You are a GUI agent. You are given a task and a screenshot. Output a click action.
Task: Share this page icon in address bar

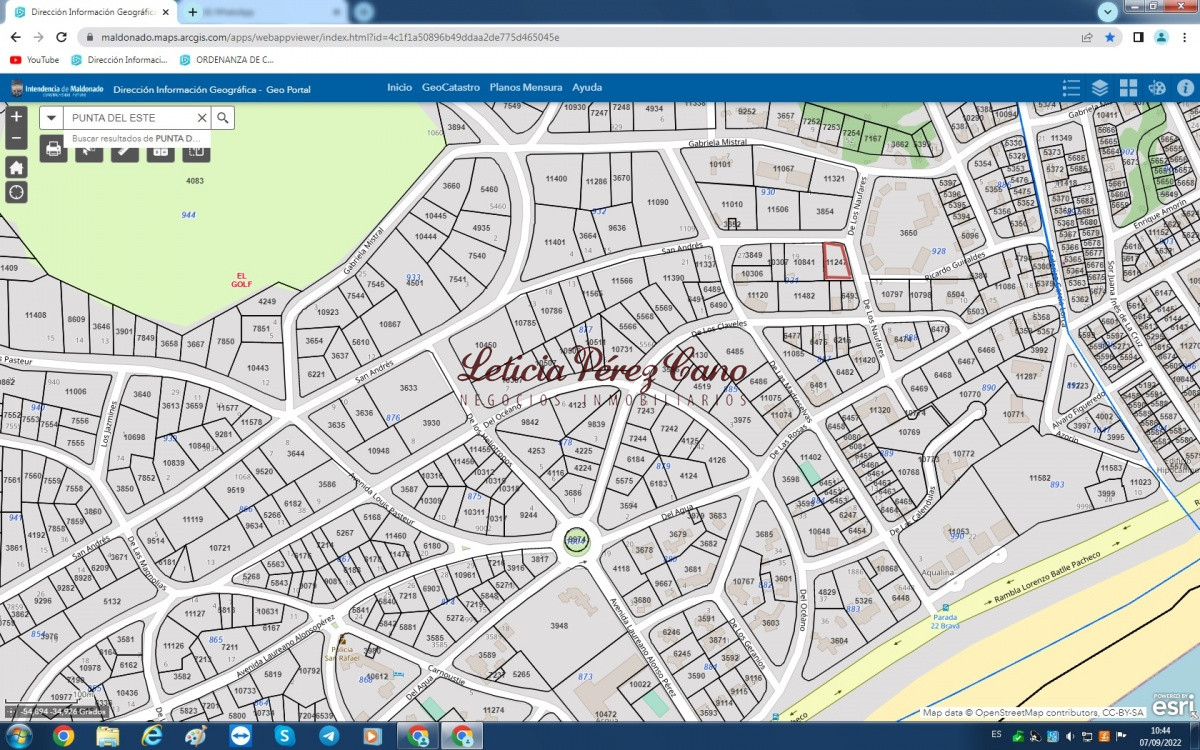point(1087,37)
